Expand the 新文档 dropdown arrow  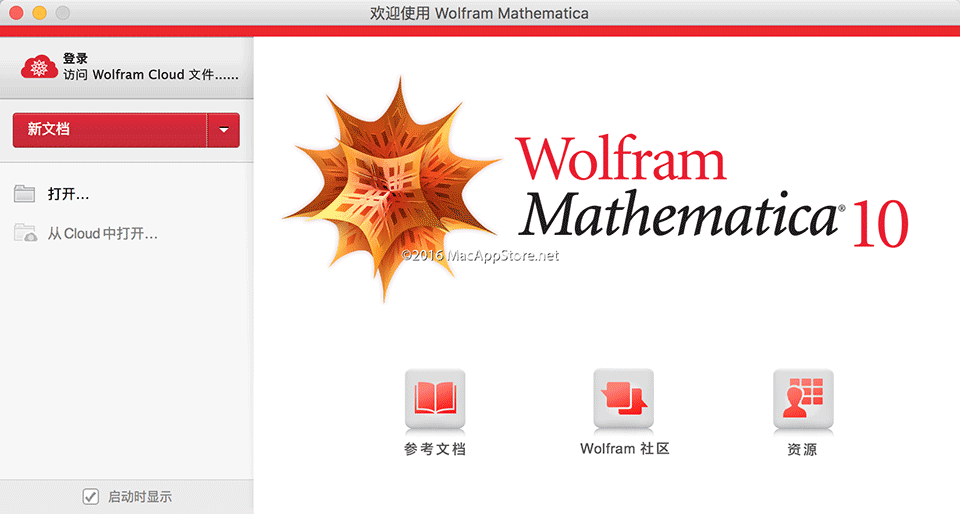pos(223,130)
